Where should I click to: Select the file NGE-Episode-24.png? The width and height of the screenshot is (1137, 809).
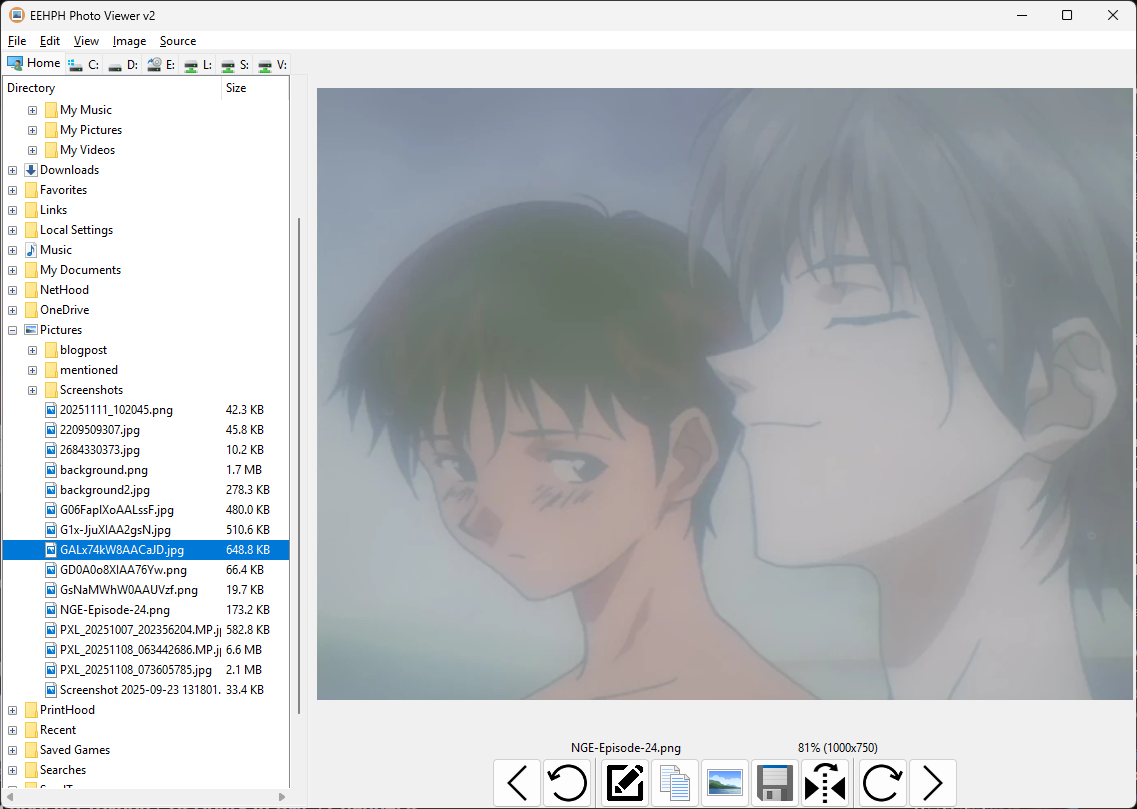click(x=114, y=610)
